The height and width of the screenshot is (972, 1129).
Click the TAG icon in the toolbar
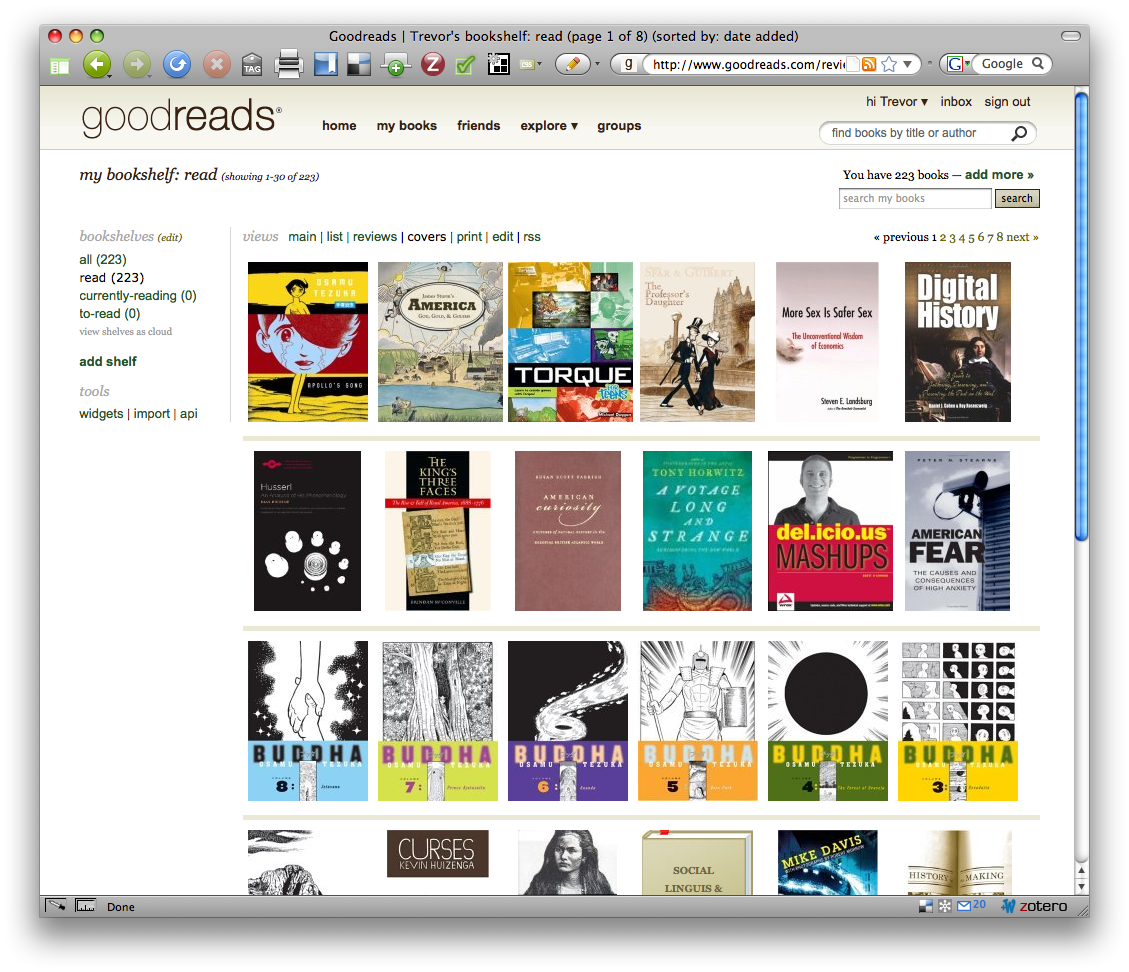pos(252,66)
